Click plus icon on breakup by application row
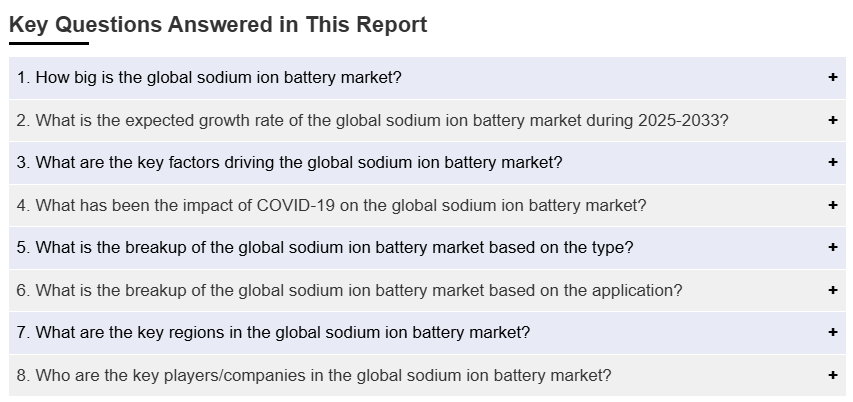853x402 pixels. [832, 291]
